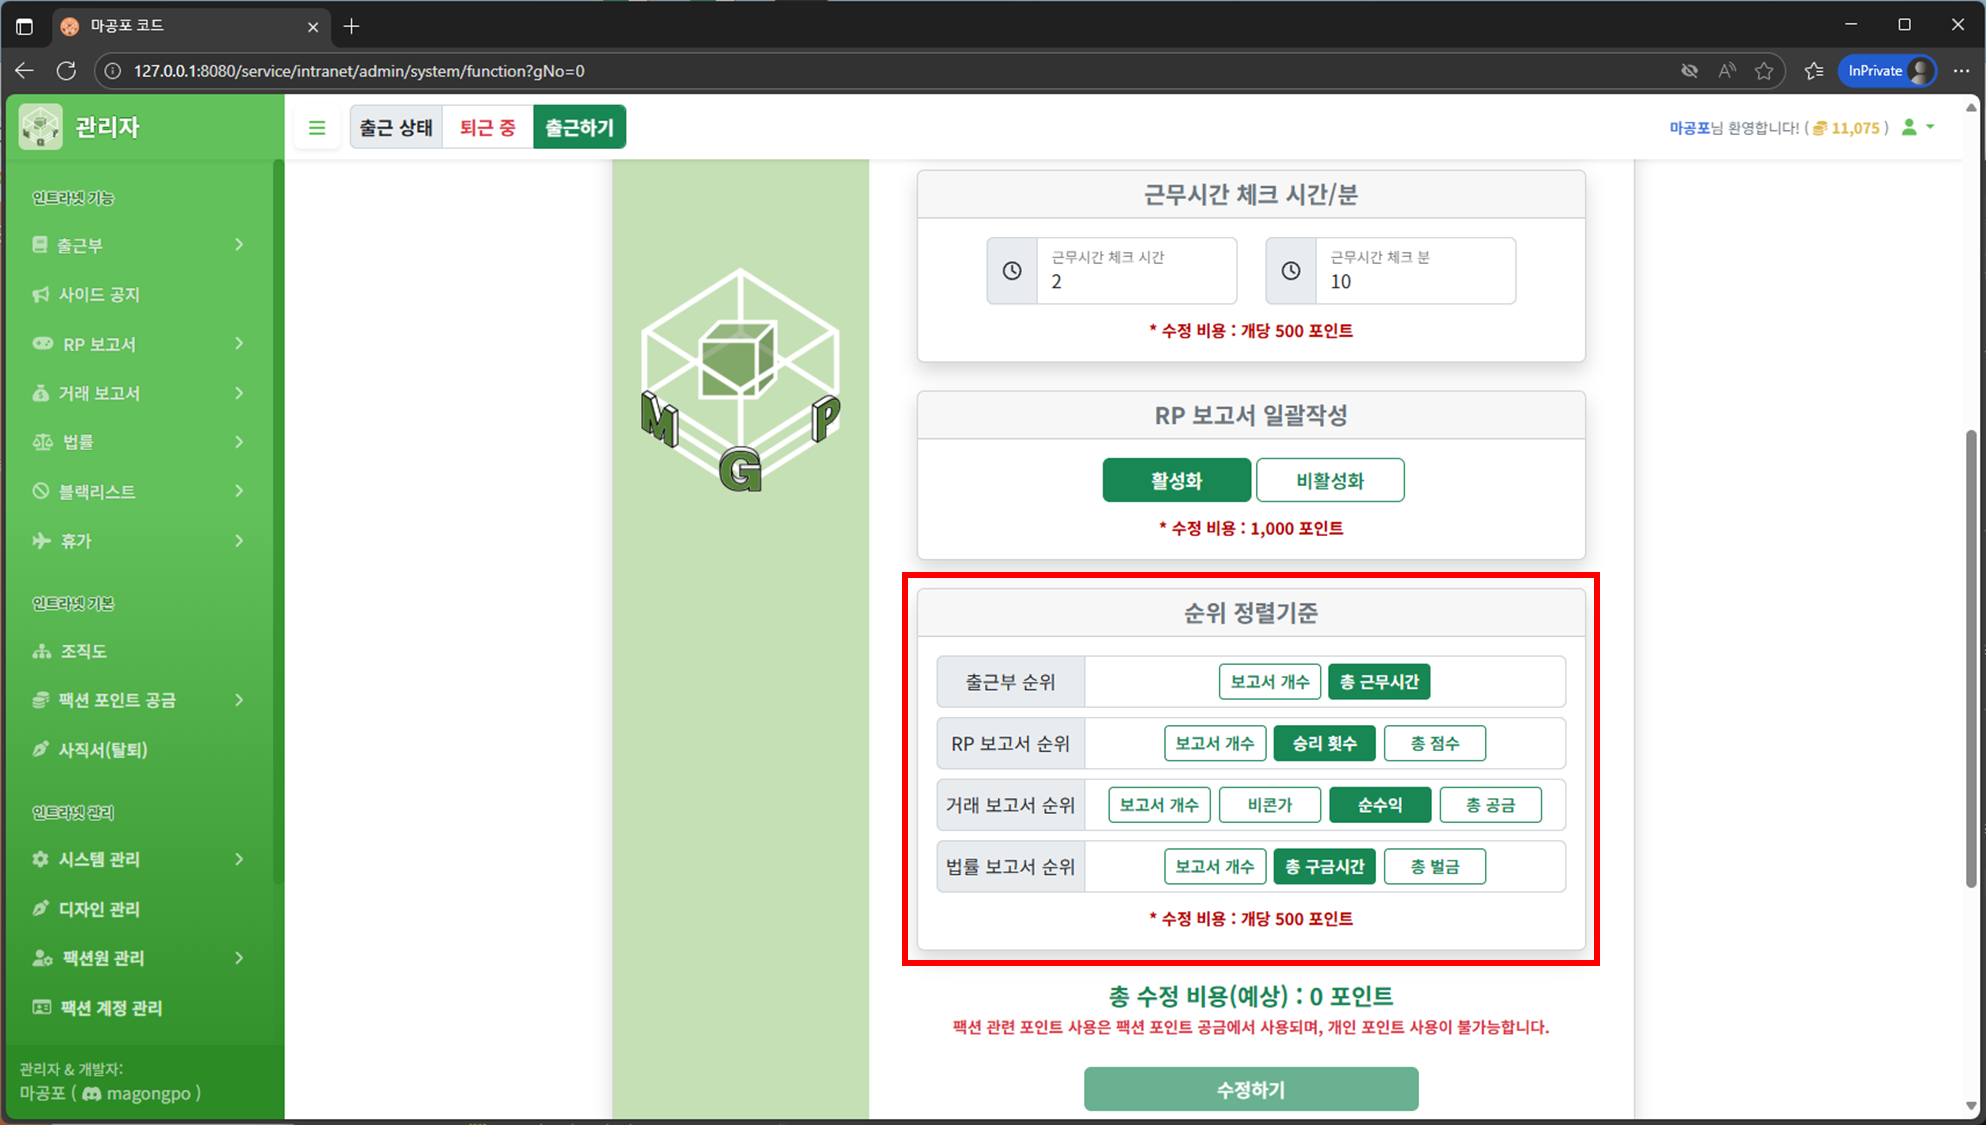Expand the 휴가 submenu chevron
The height and width of the screenshot is (1125, 1986).
click(239, 541)
